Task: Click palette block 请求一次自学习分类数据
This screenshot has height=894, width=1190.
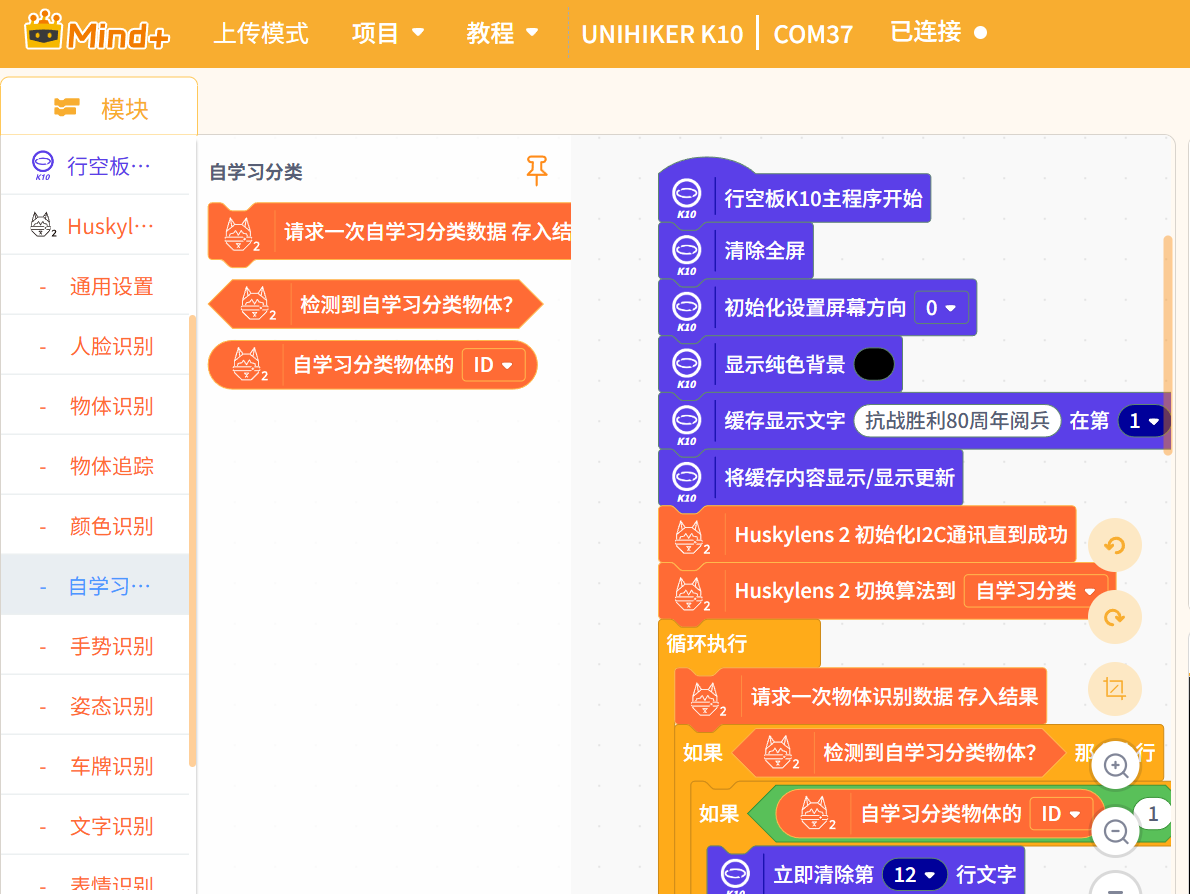Action: [389, 232]
